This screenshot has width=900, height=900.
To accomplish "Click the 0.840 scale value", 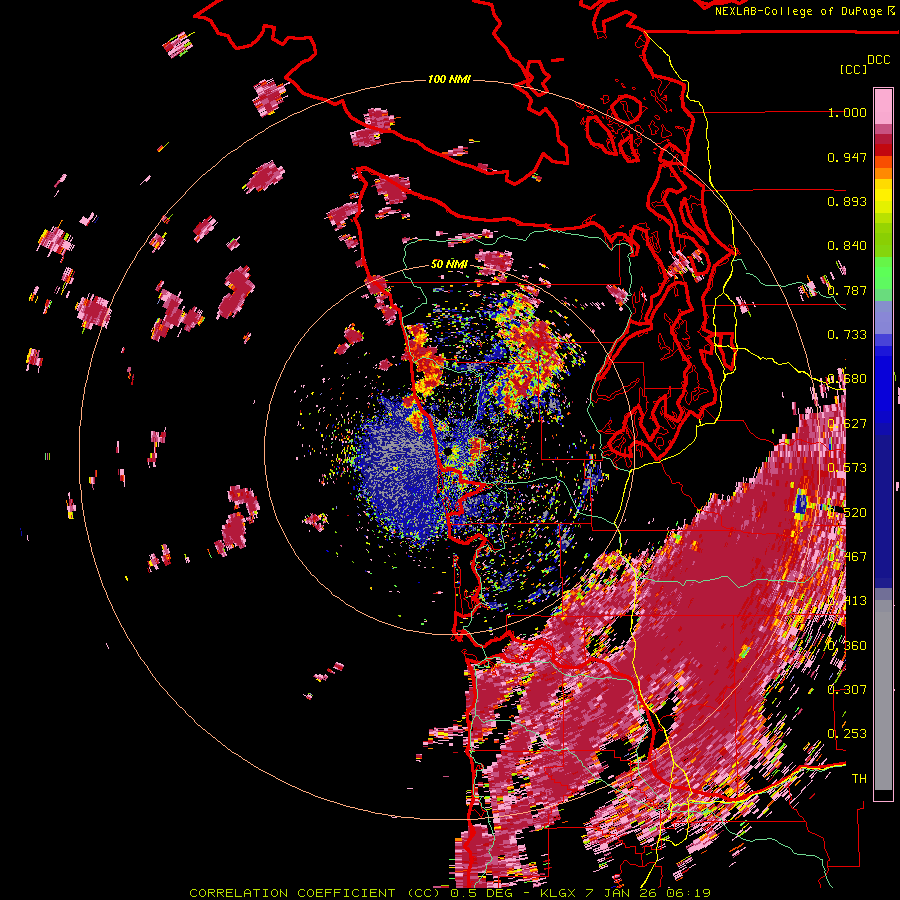I will pos(847,246).
